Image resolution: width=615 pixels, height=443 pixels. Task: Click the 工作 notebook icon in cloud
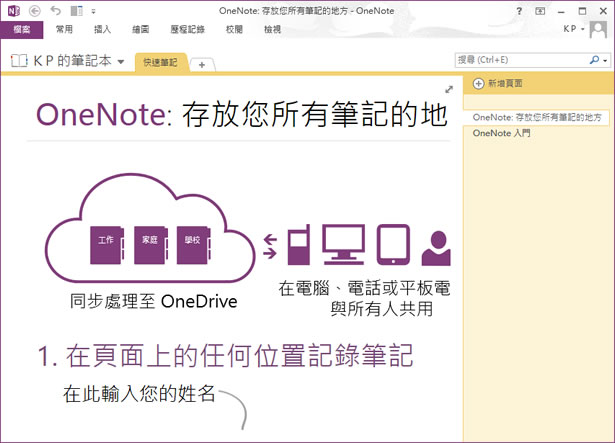pos(107,245)
